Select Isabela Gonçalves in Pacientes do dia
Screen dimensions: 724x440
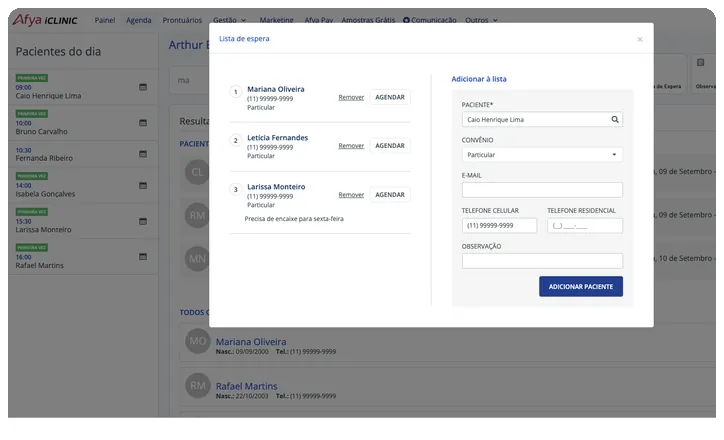click(x=45, y=194)
